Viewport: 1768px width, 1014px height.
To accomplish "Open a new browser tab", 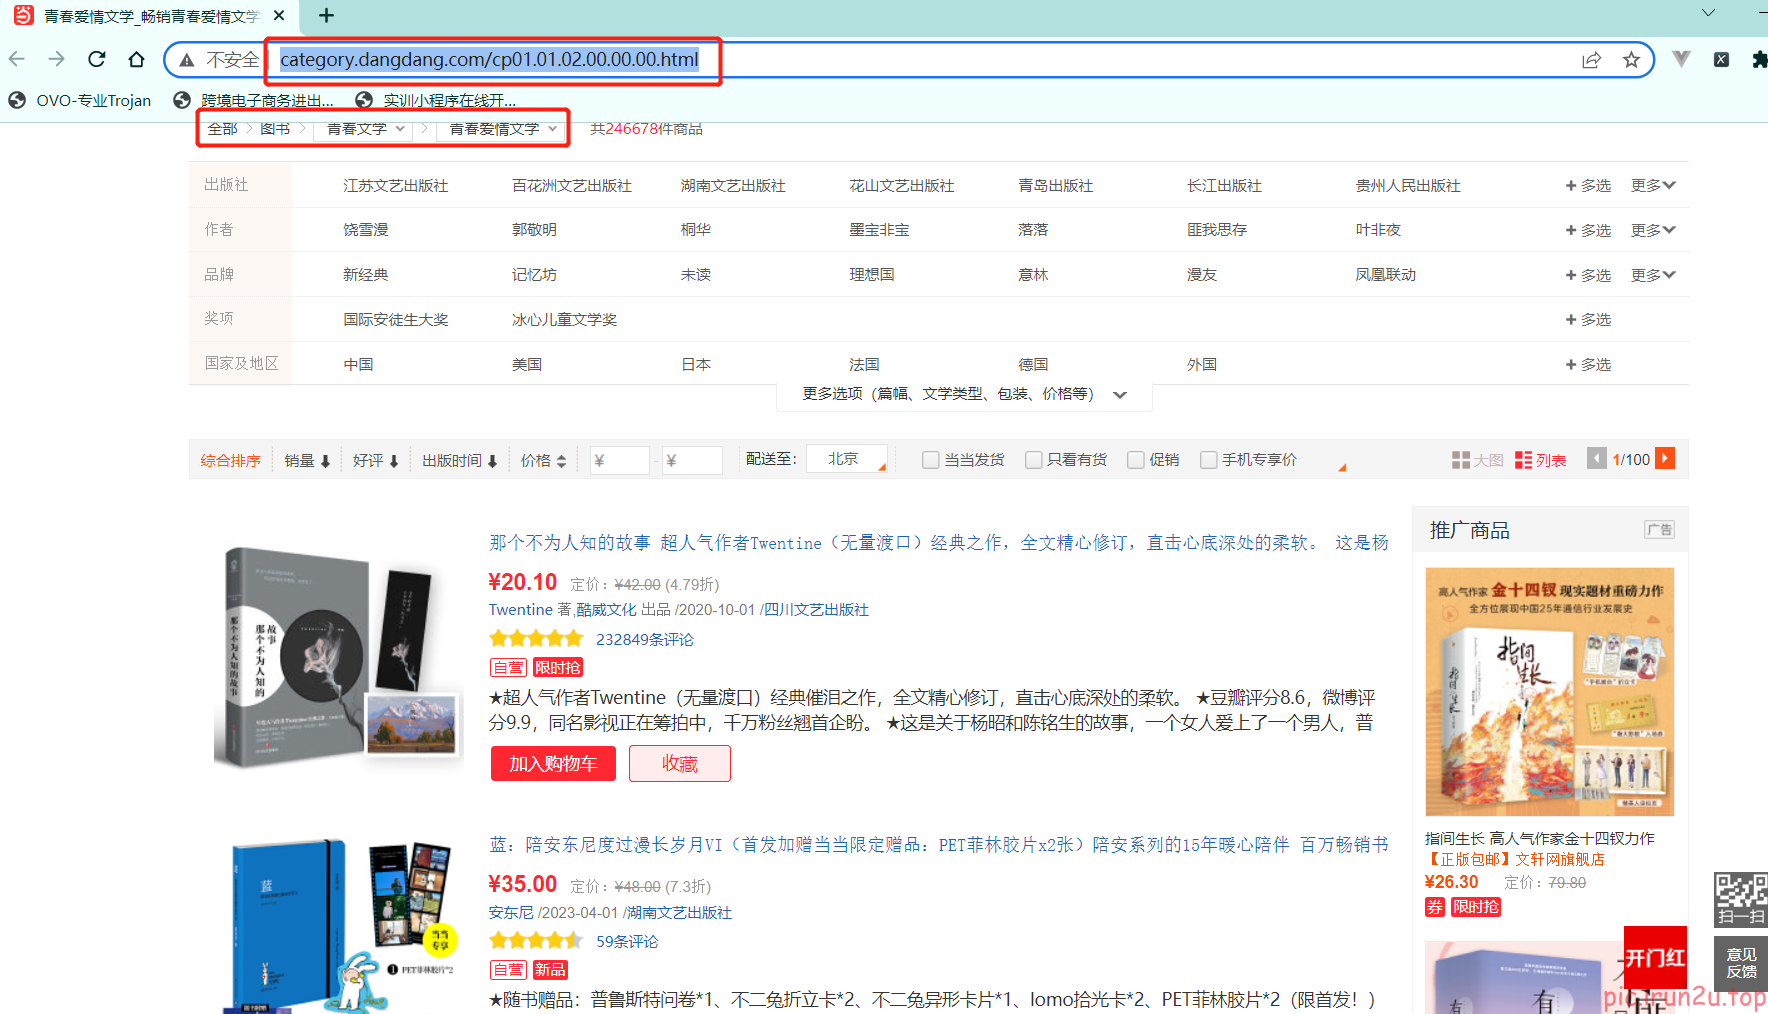I will click(x=326, y=16).
